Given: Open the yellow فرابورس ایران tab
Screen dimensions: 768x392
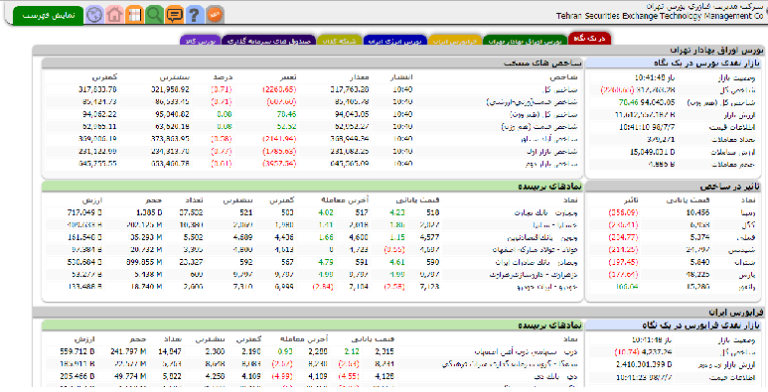Looking at the screenshot, I should click(x=455, y=41).
